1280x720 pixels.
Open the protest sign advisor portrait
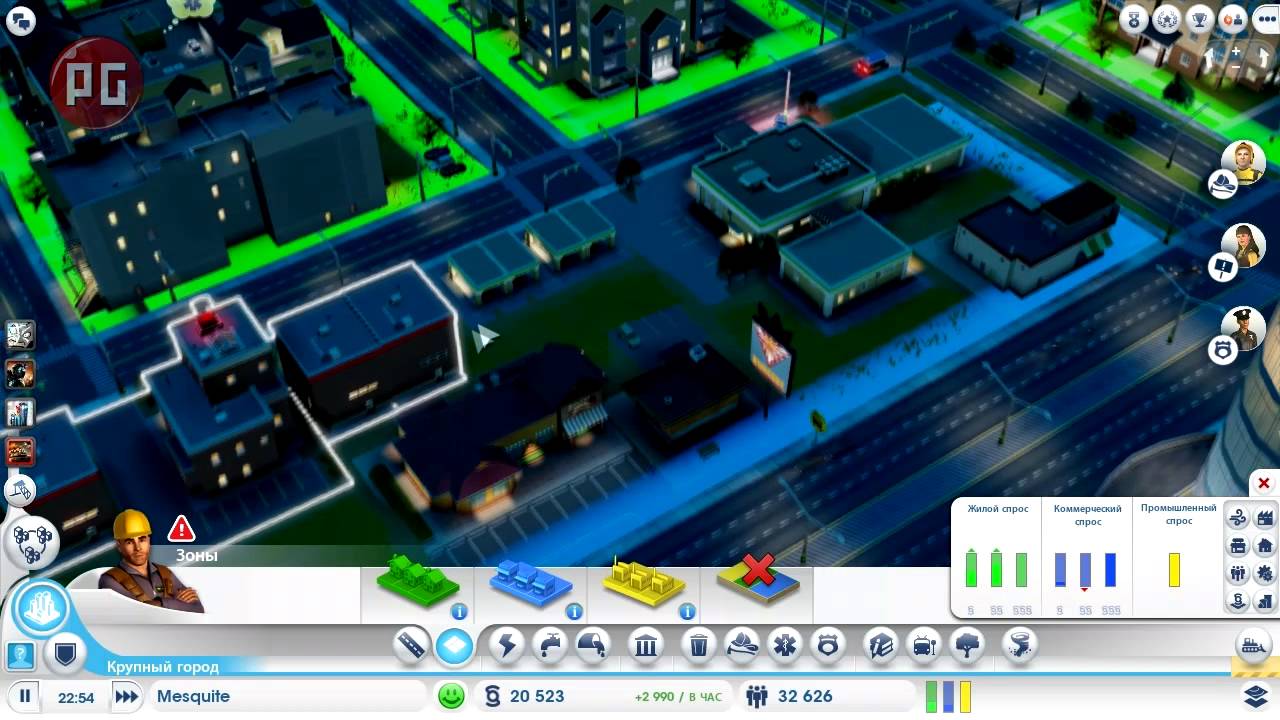(x=1244, y=246)
